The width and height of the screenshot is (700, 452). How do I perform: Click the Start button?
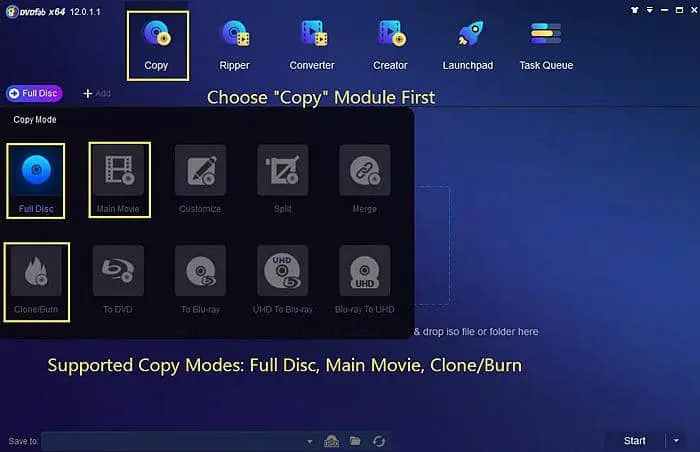click(x=634, y=441)
